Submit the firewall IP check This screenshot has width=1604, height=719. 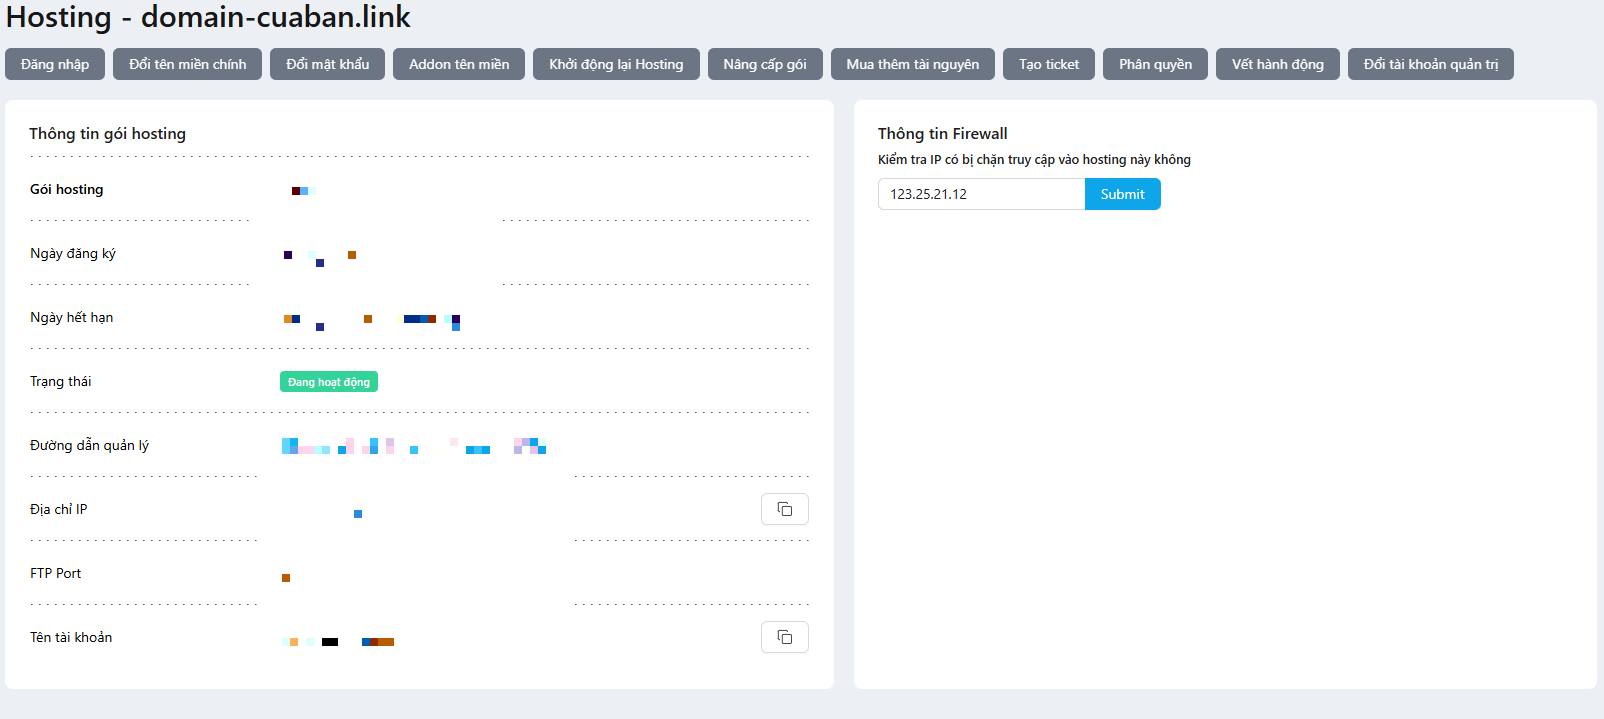point(1123,194)
